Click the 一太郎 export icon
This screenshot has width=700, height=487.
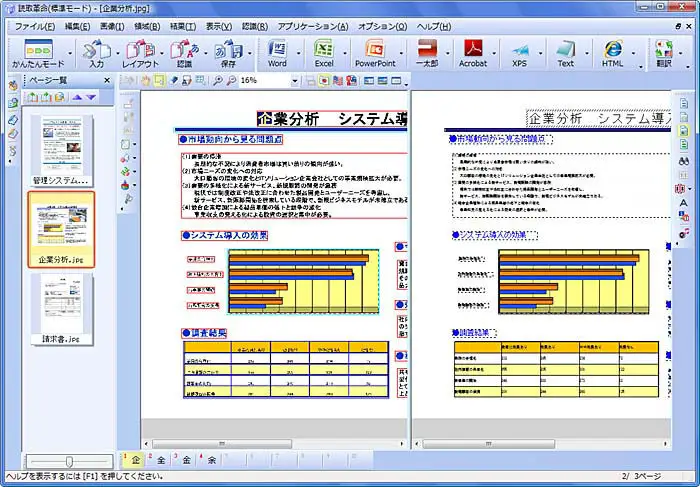(427, 52)
